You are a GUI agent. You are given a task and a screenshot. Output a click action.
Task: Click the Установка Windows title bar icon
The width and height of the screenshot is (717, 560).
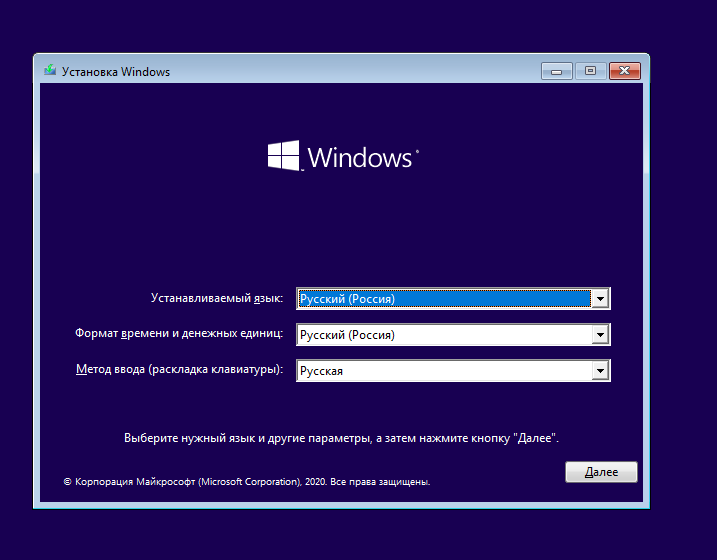click(50, 71)
